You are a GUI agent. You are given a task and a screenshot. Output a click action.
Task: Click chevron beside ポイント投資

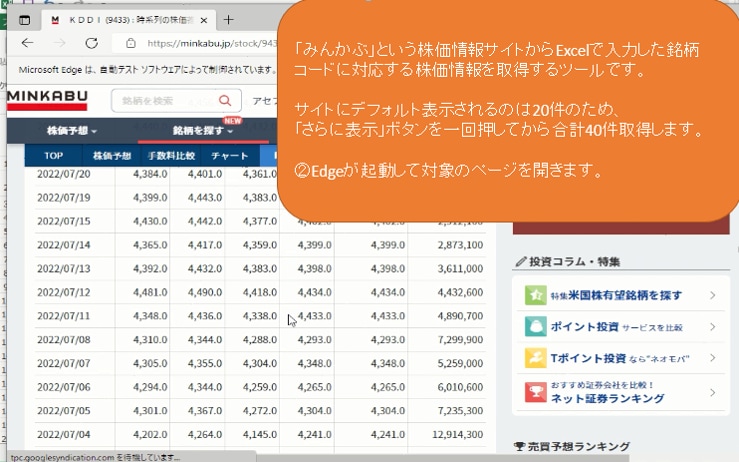pos(713,327)
